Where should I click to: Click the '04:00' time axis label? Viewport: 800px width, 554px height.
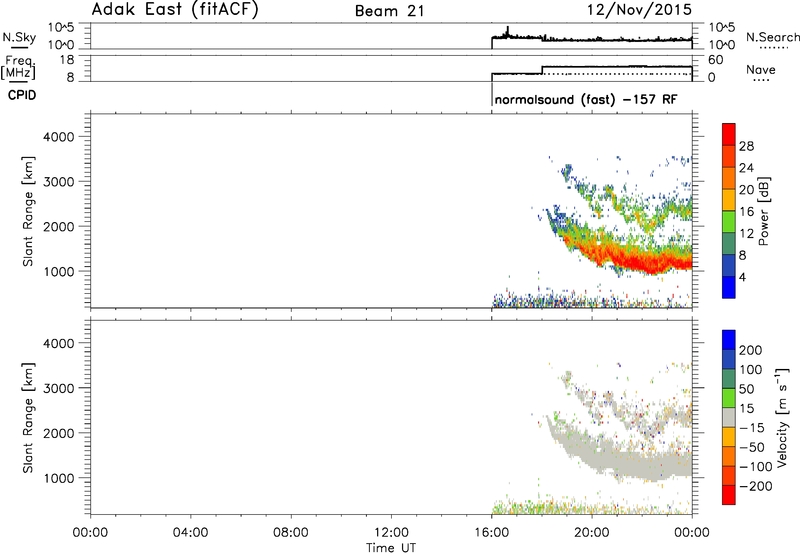[191, 533]
